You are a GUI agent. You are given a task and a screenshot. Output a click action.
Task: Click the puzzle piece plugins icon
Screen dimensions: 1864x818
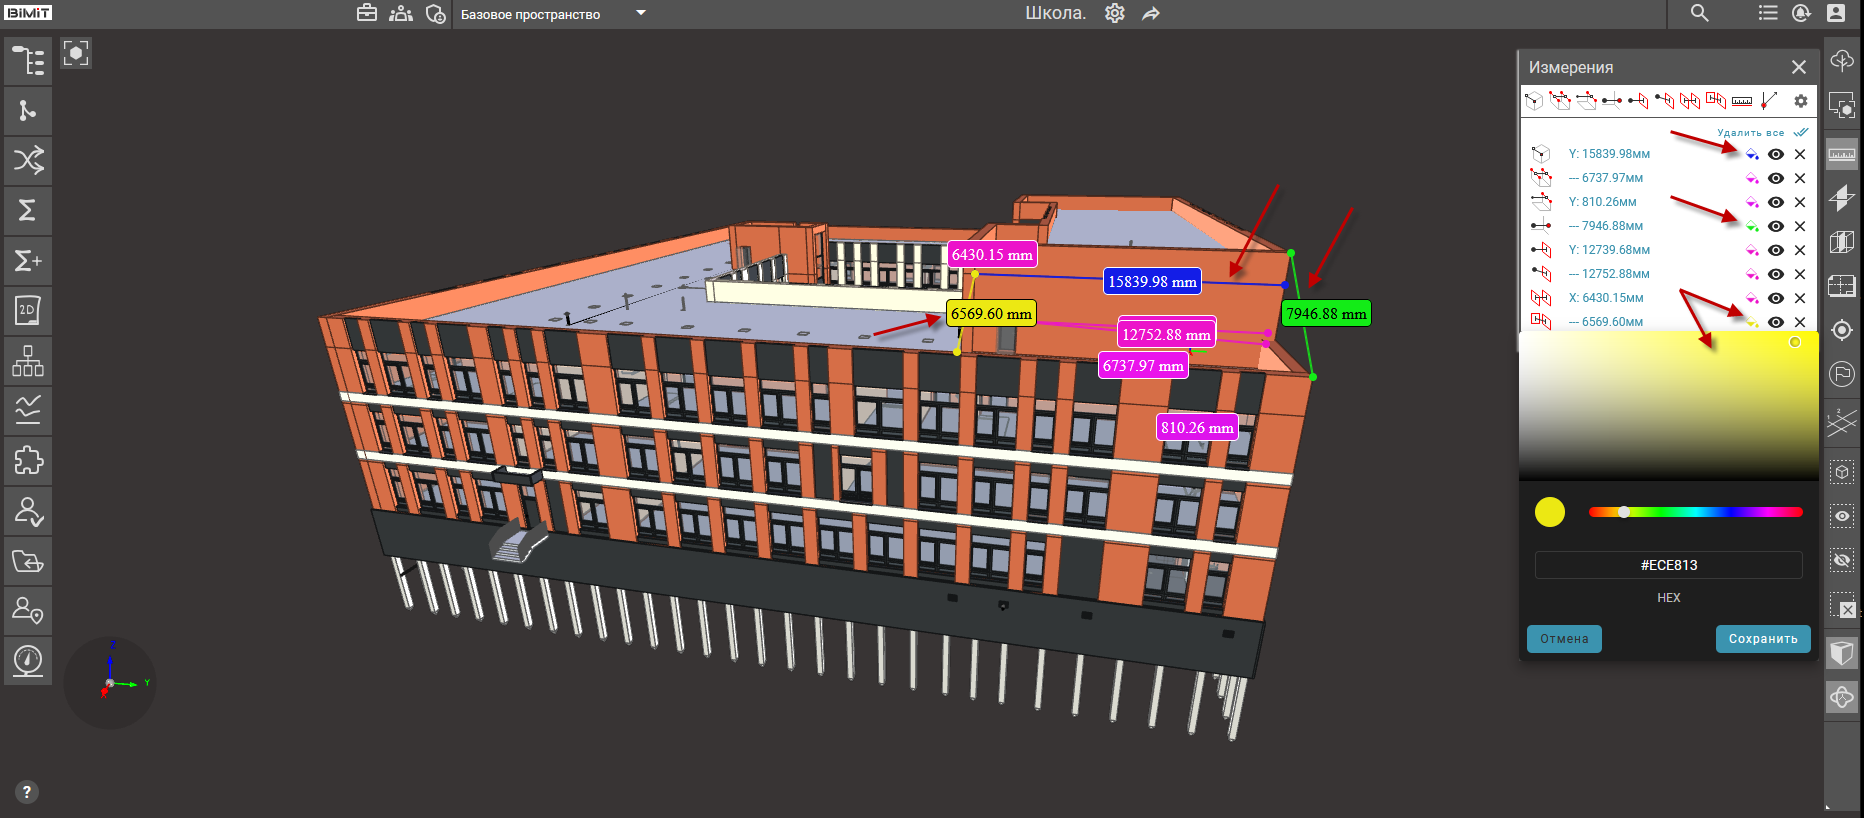click(28, 460)
